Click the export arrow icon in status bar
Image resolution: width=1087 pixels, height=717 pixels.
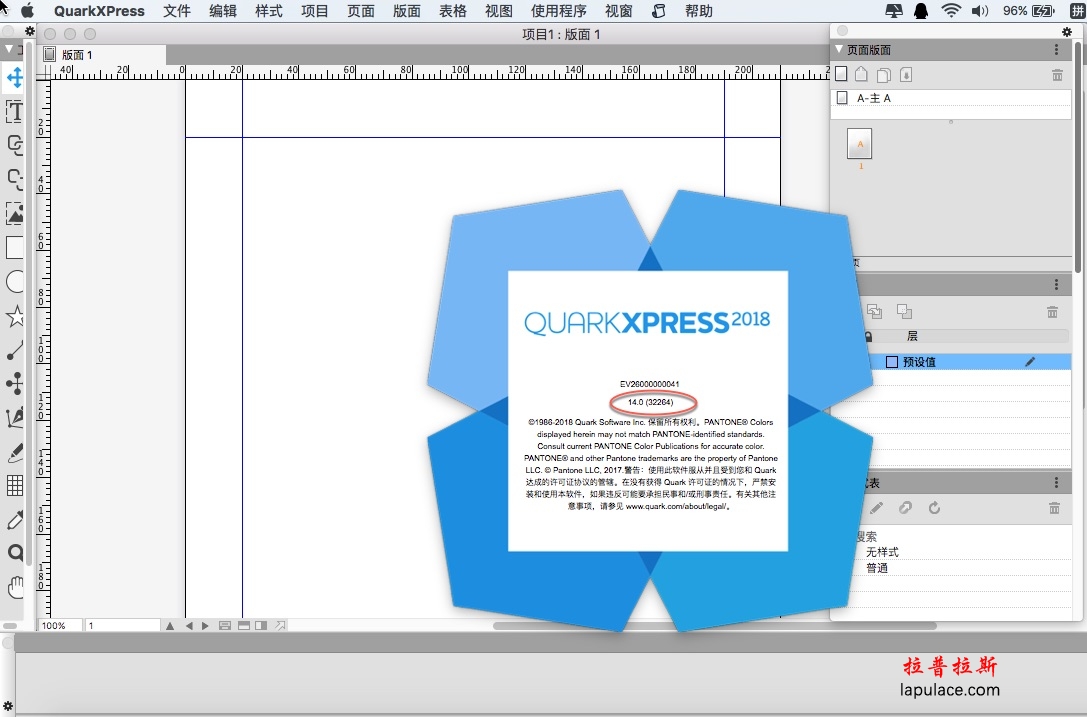point(280,625)
